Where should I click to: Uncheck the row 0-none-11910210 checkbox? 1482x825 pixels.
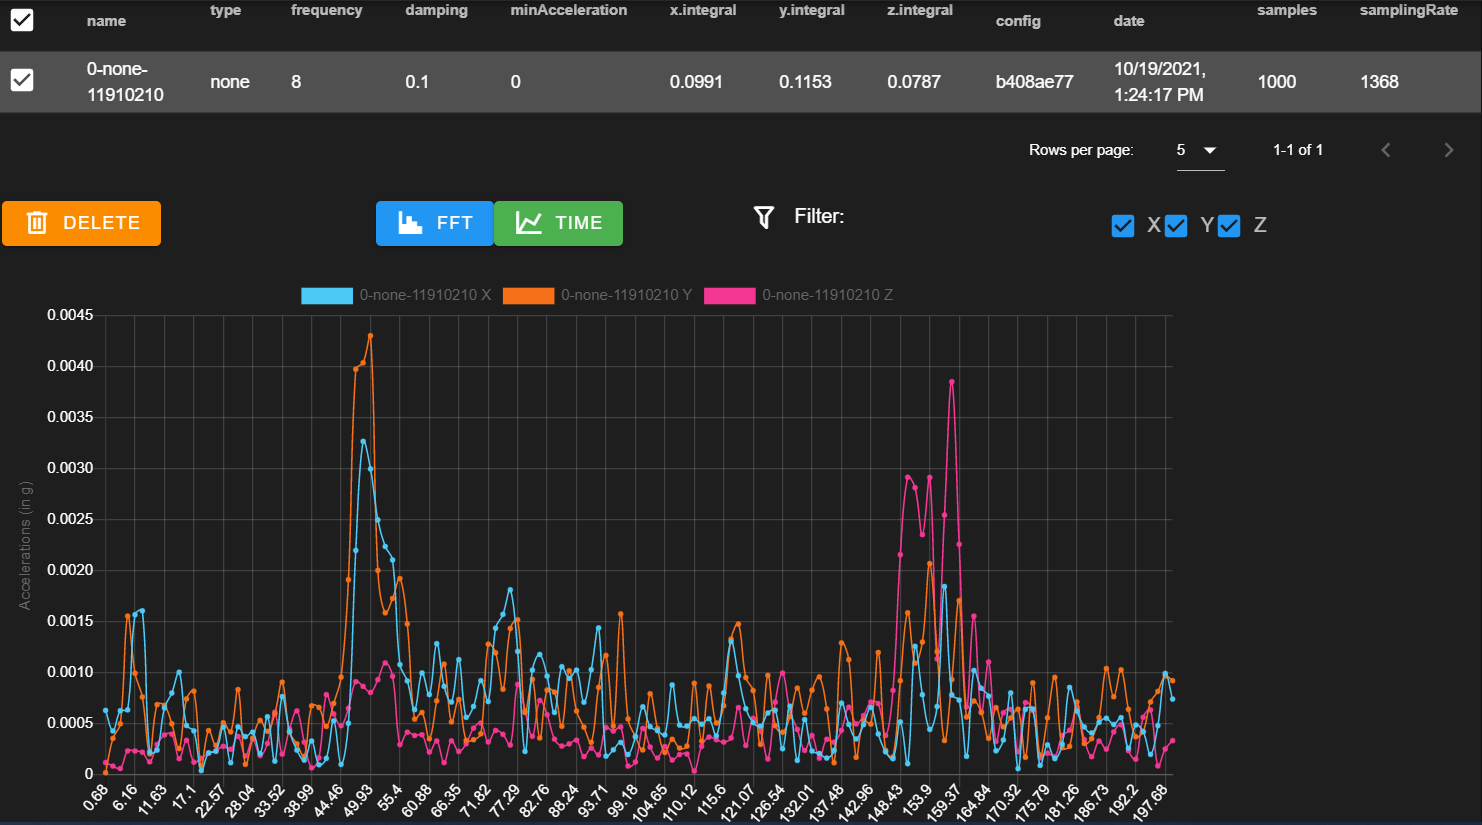tap(22, 80)
